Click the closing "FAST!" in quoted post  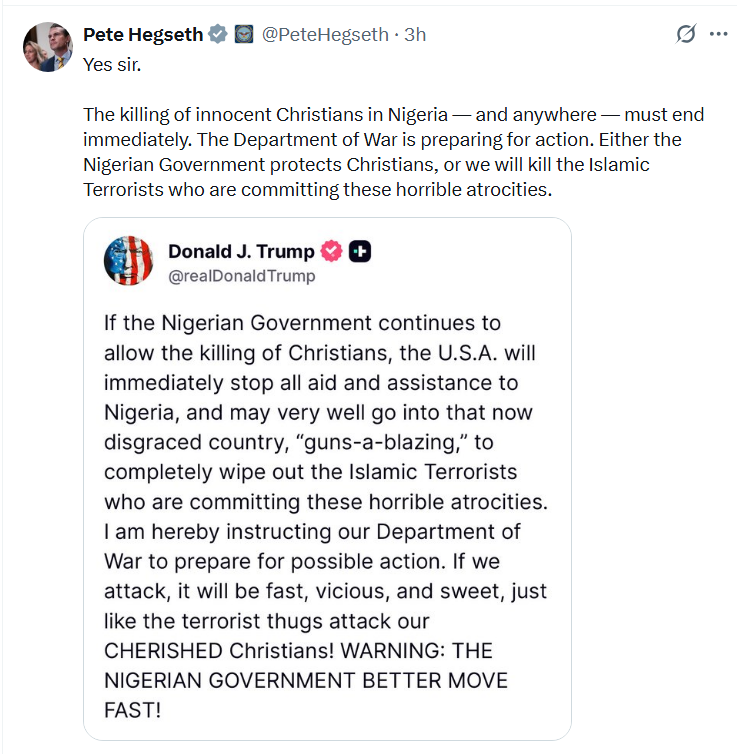click(x=132, y=710)
